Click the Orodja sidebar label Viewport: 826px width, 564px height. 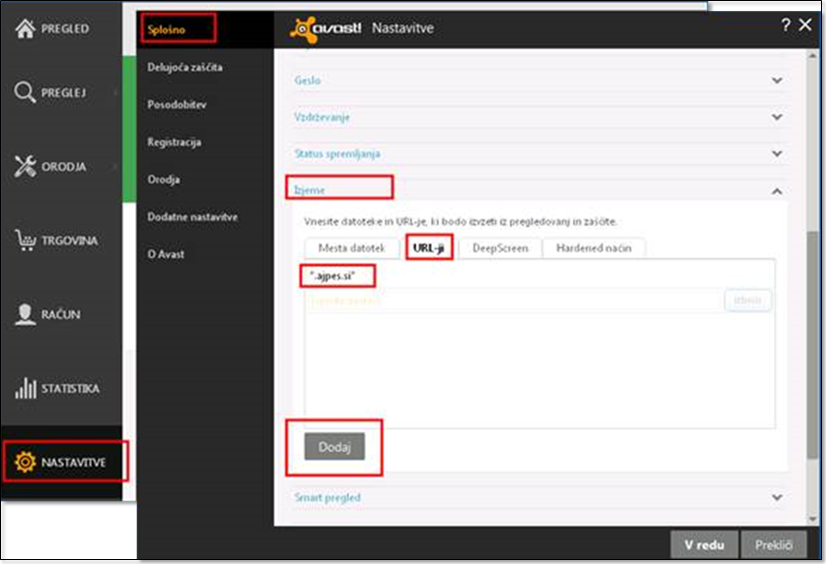click(64, 167)
